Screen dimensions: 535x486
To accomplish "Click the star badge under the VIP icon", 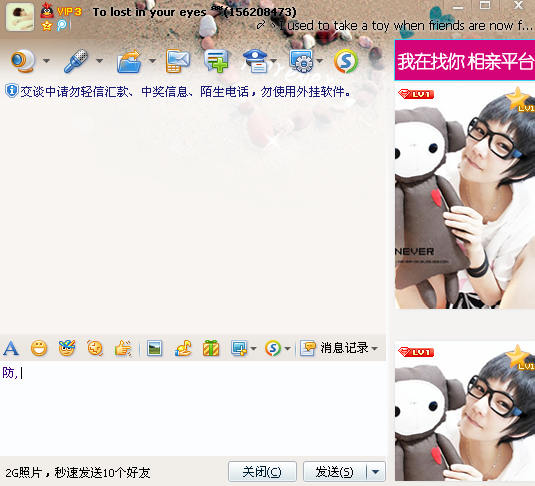I will coord(46,26).
